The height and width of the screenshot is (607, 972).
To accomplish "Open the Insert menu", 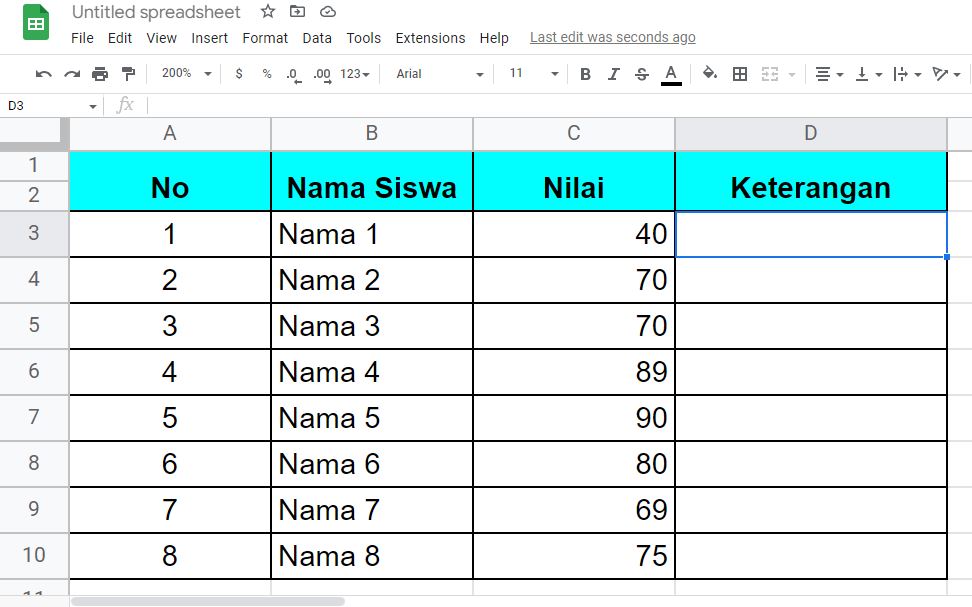I will [210, 38].
